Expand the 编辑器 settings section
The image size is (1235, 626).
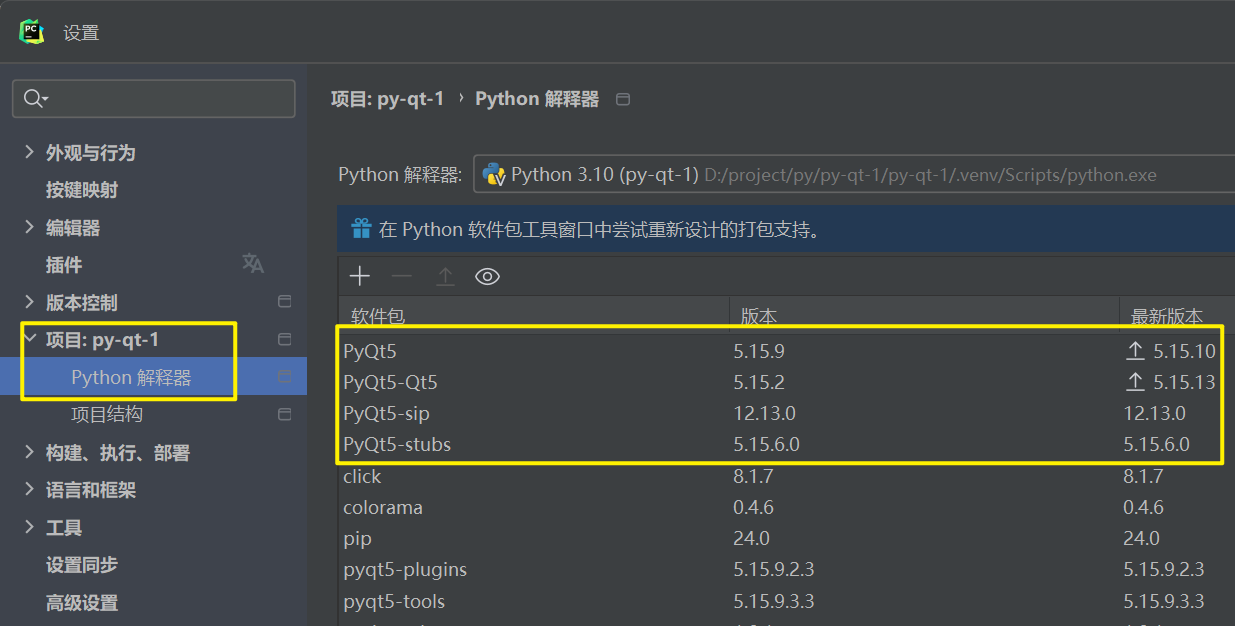pyautogui.click(x=29, y=227)
